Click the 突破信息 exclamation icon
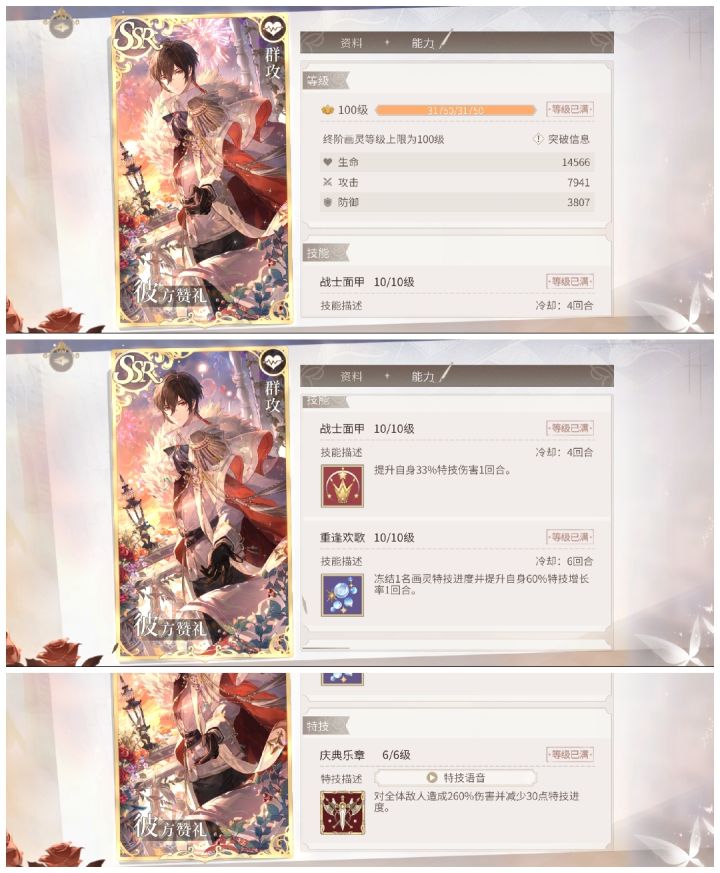720x873 pixels. tap(538, 139)
